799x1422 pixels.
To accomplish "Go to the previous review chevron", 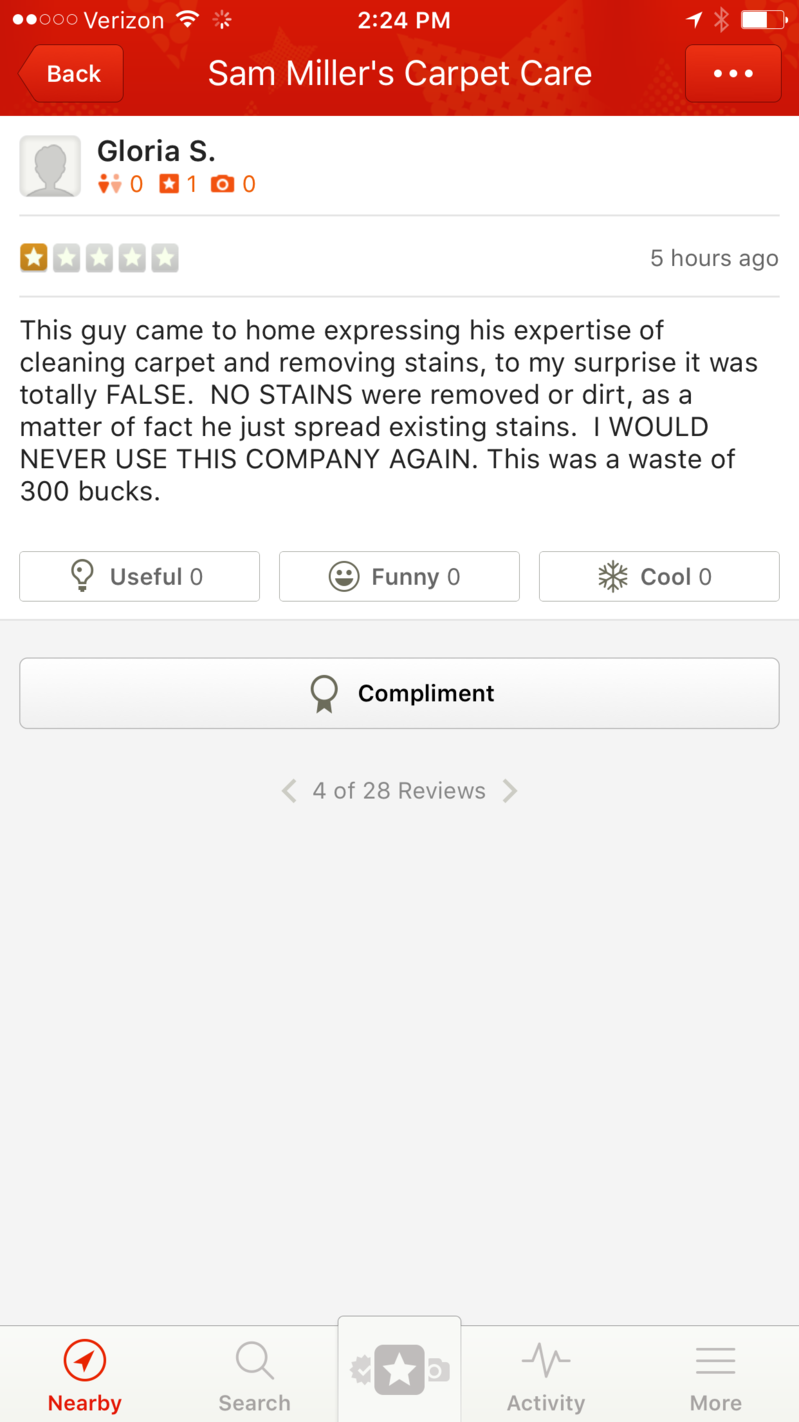I will [x=289, y=791].
